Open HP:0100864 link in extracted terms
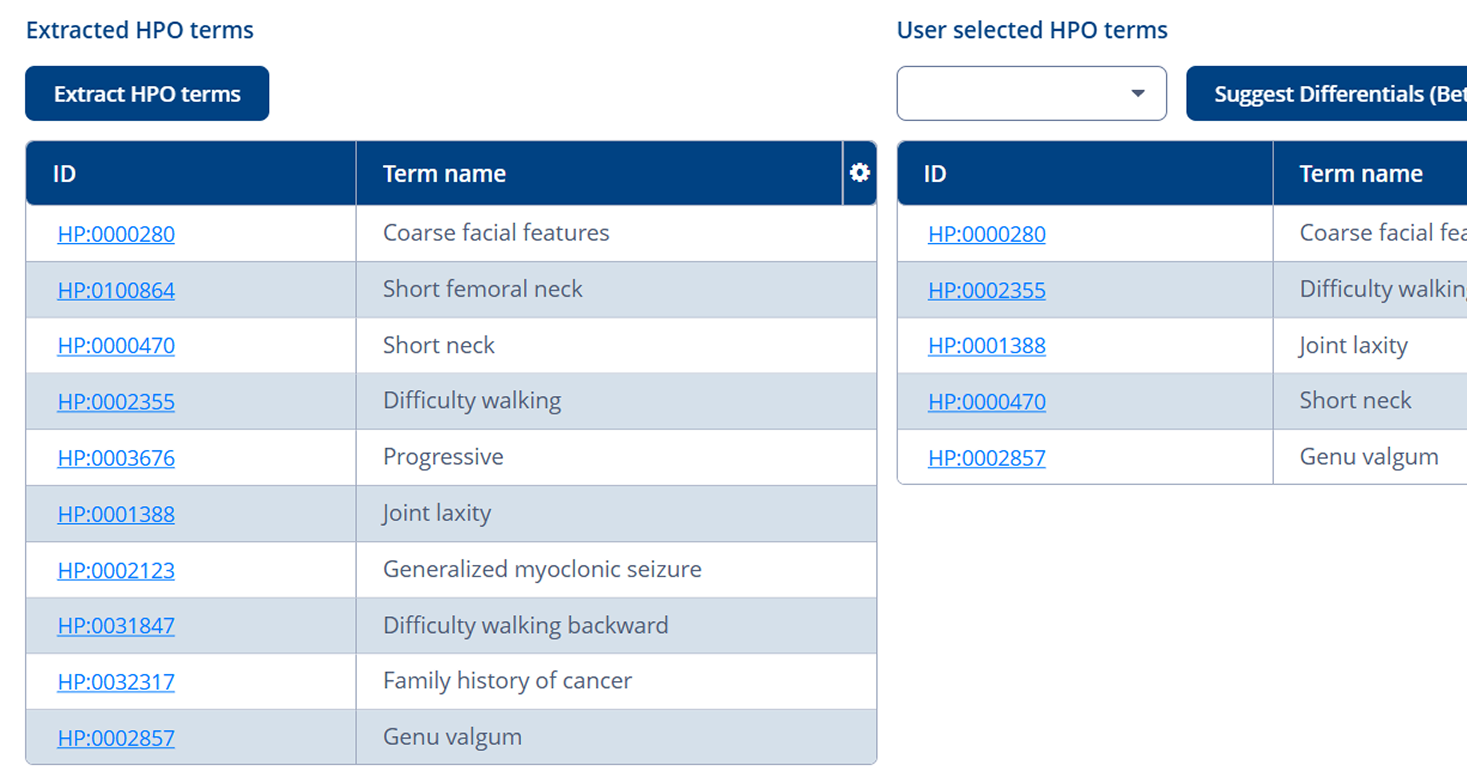1467x783 pixels. pos(116,291)
